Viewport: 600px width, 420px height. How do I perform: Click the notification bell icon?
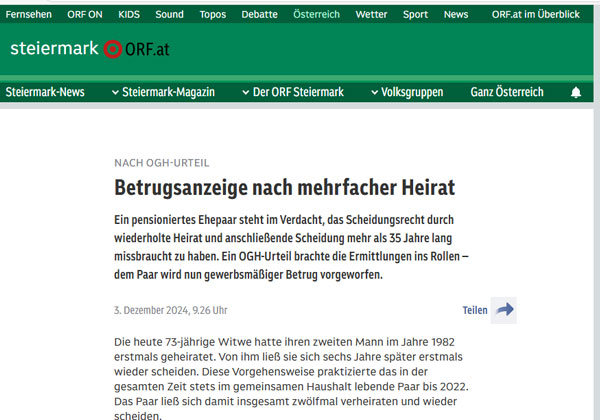tap(575, 92)
